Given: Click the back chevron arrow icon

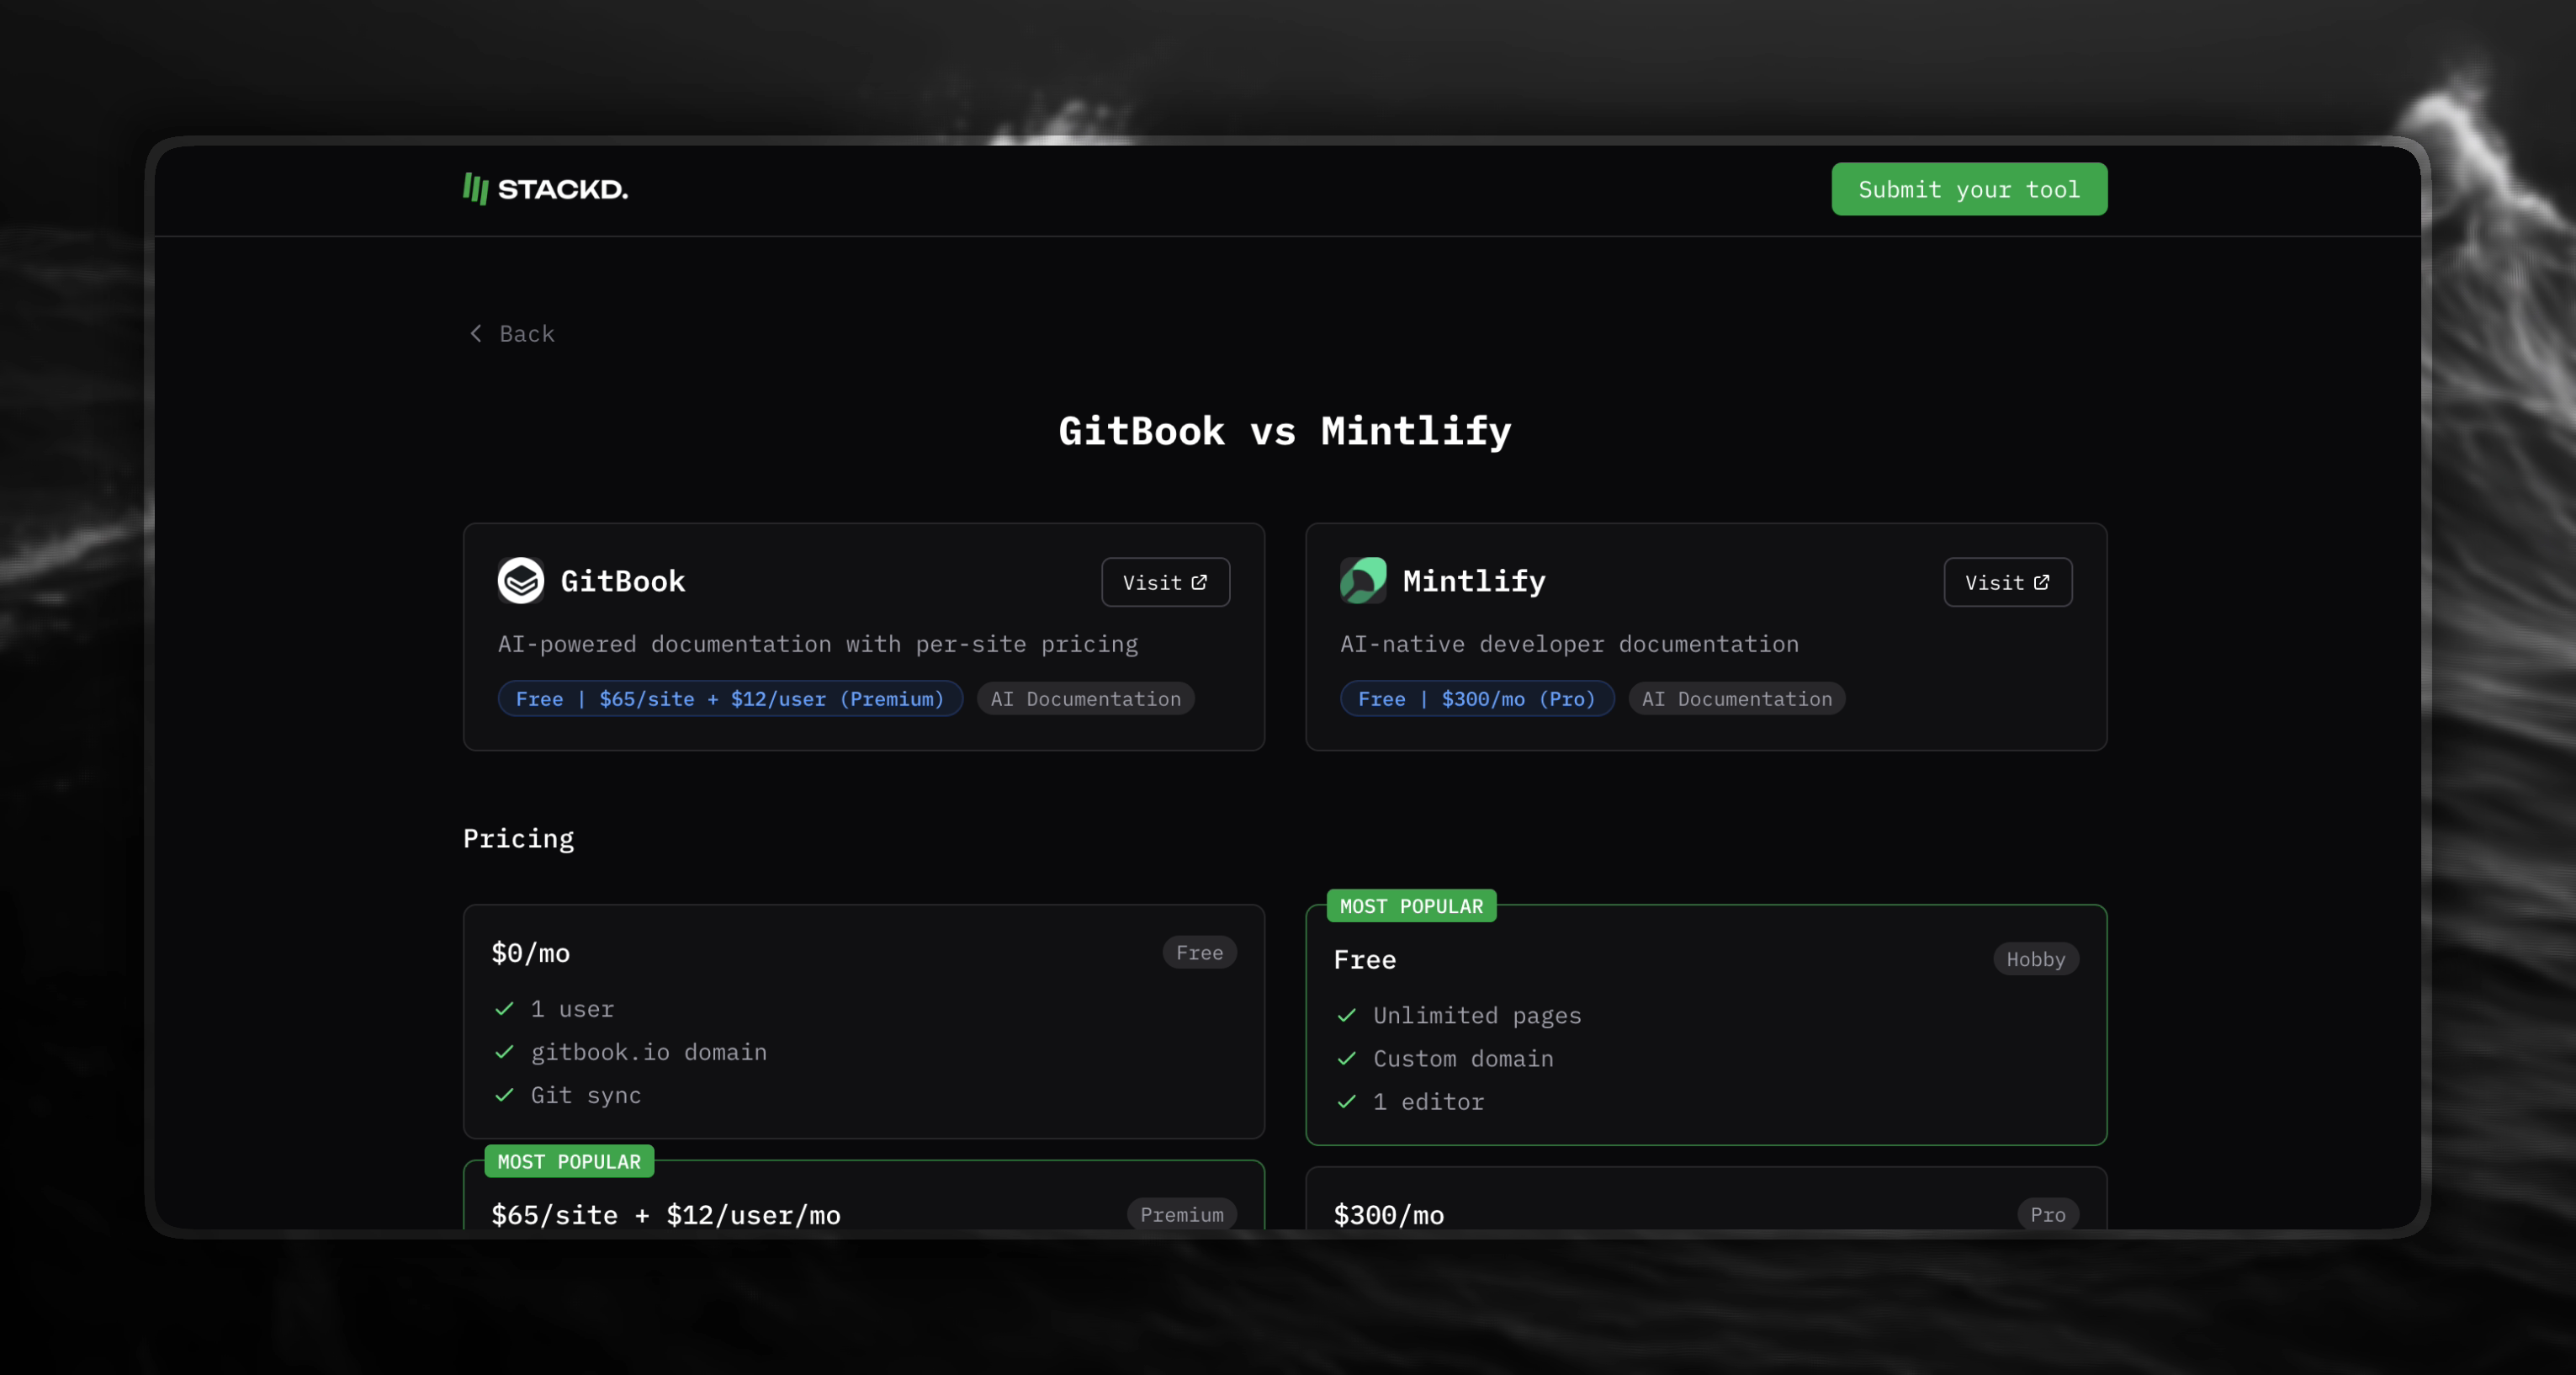Looking at the screenshot, I should (x=476, y=333).
